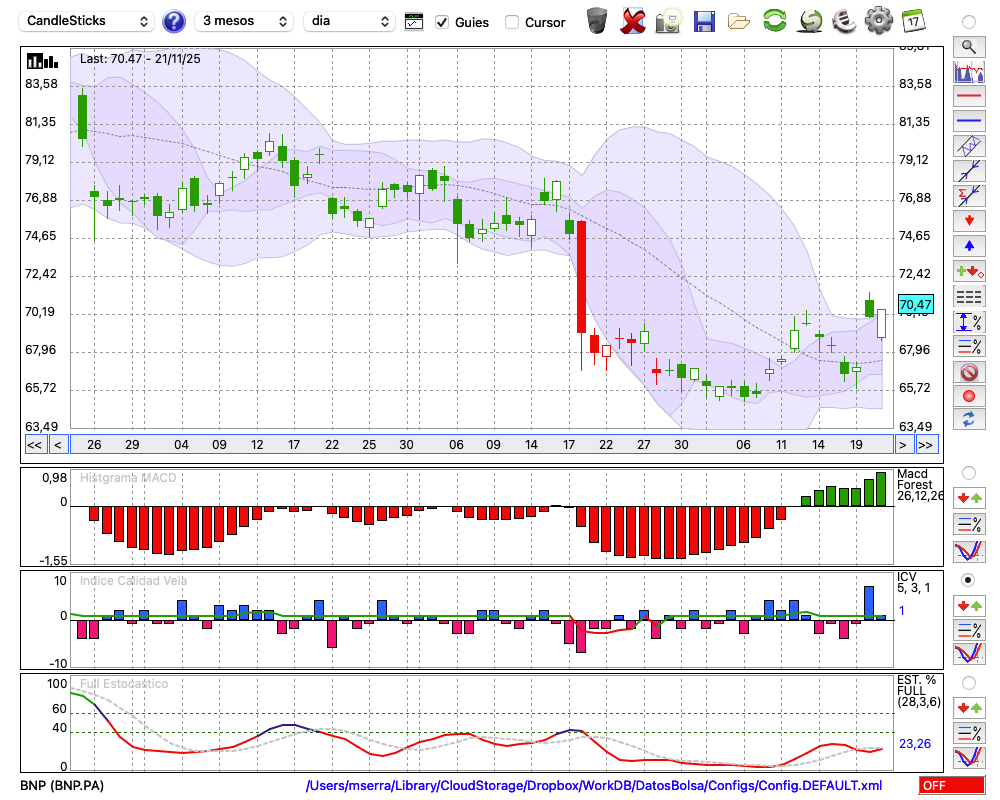
Task: Click the 23,26 stochastic value
Action: [915, 744]
